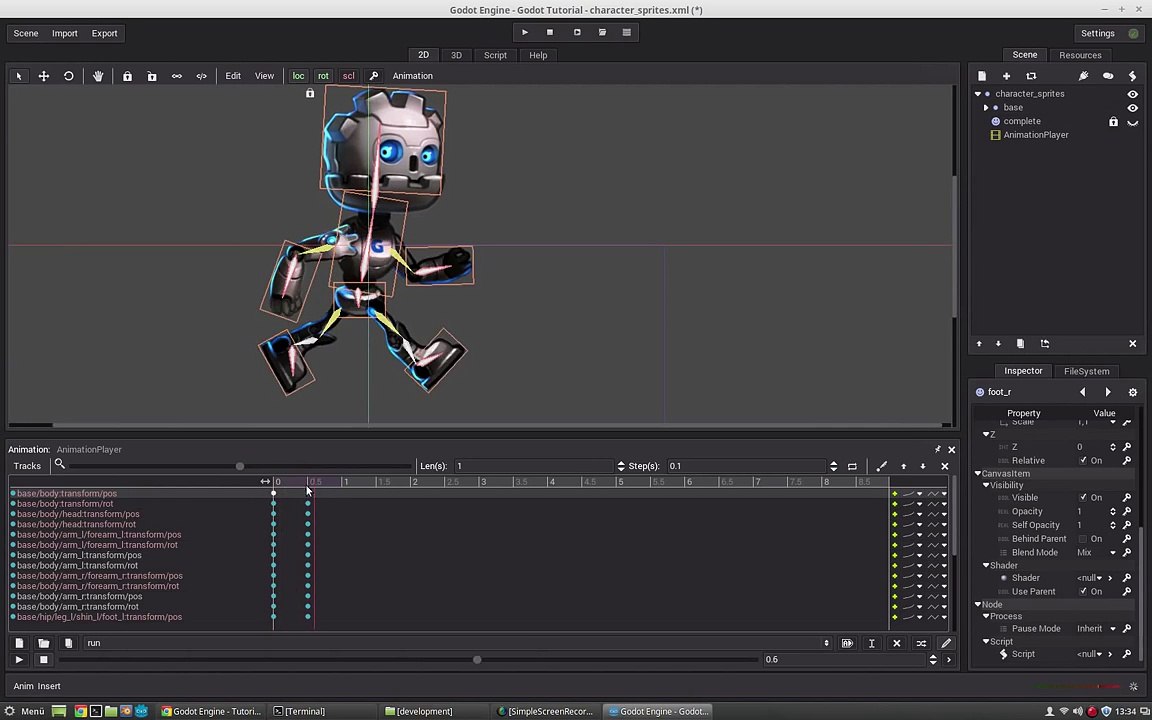Viewport: 1152px width, 720px height.
Task: Stop the running project in top toolbar
Action: (550, 32)
